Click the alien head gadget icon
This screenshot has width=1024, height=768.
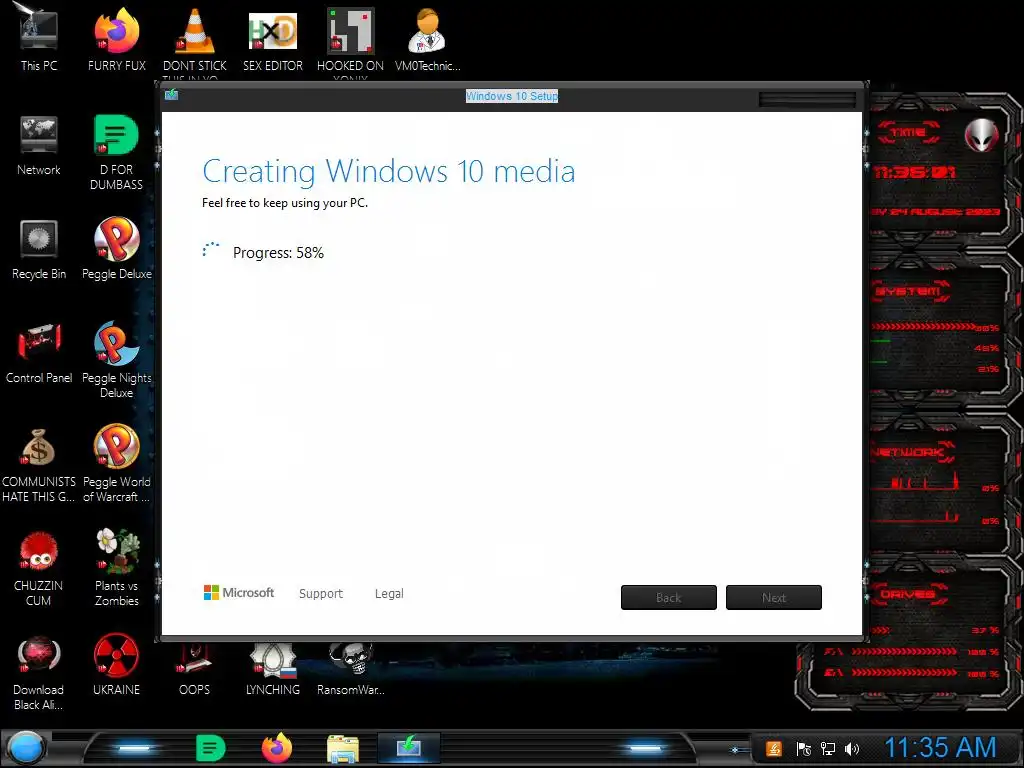(x=982, y=136)
